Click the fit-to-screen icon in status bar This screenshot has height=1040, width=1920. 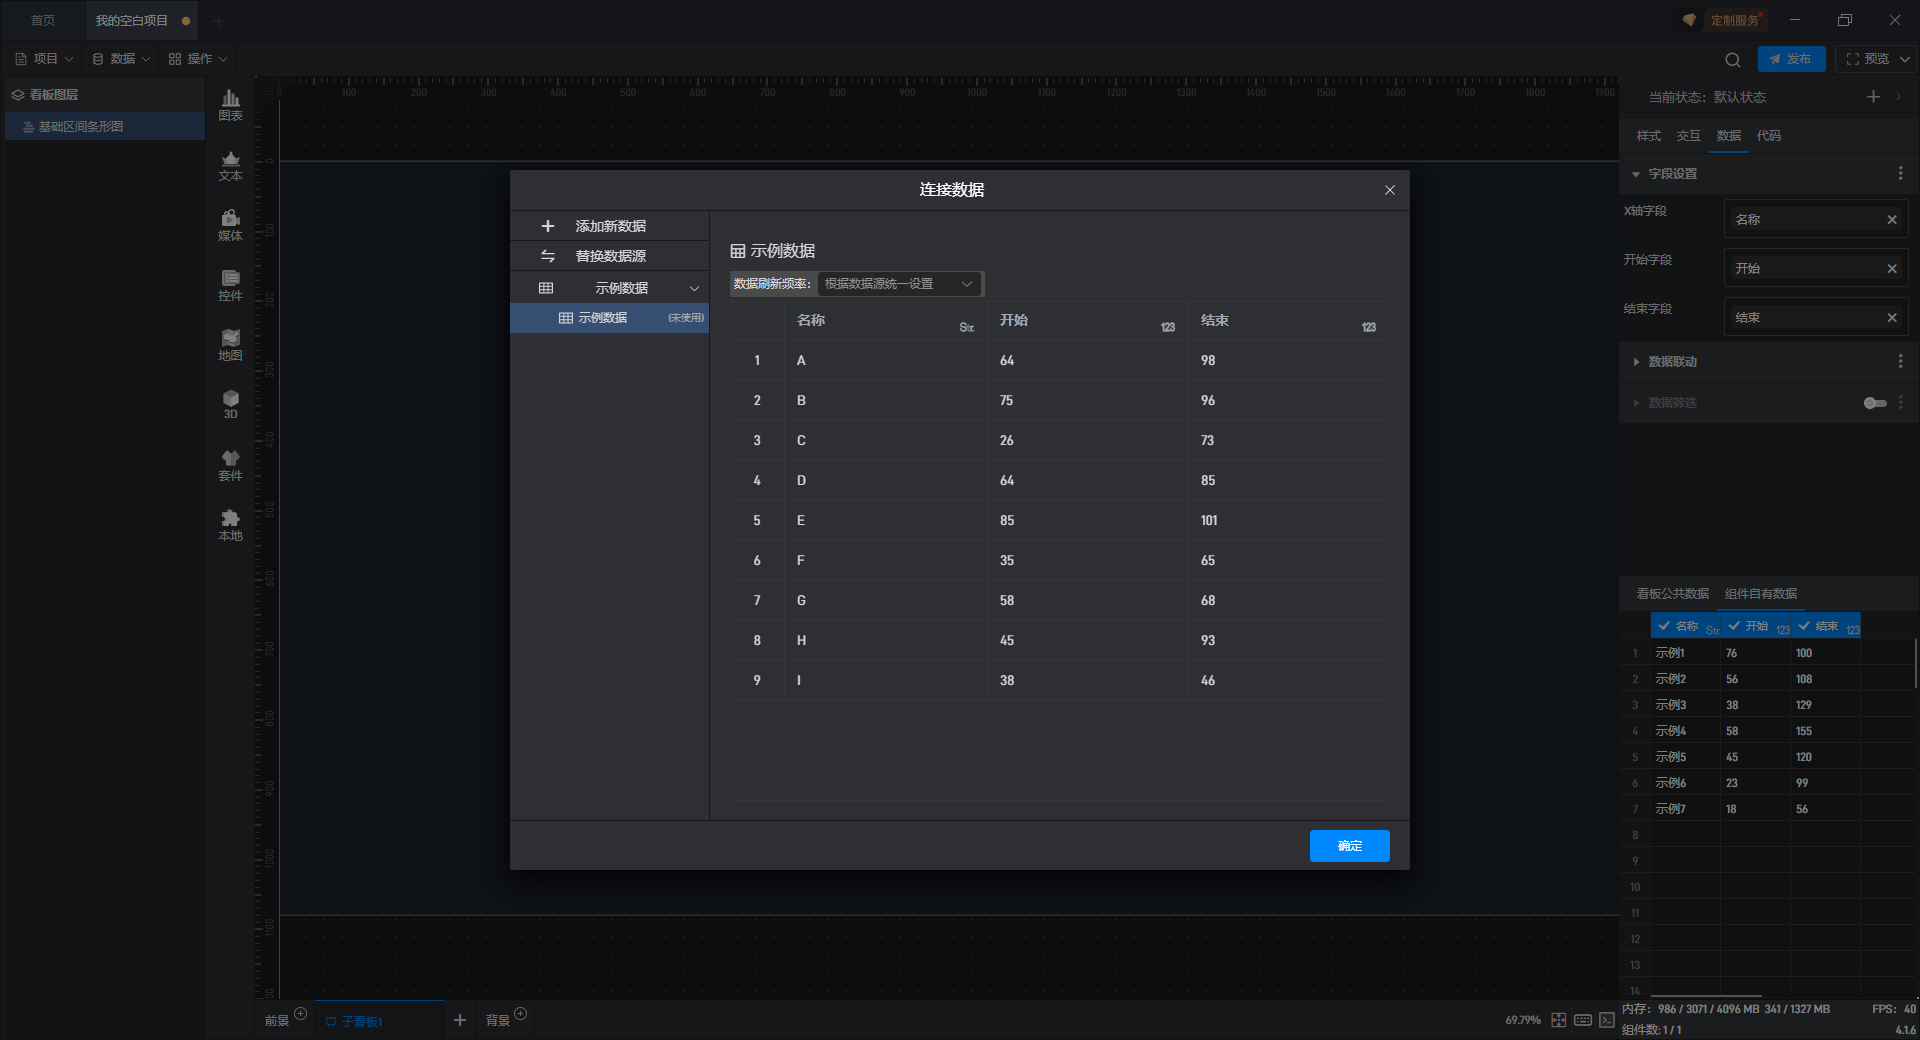point(1559,1020)
